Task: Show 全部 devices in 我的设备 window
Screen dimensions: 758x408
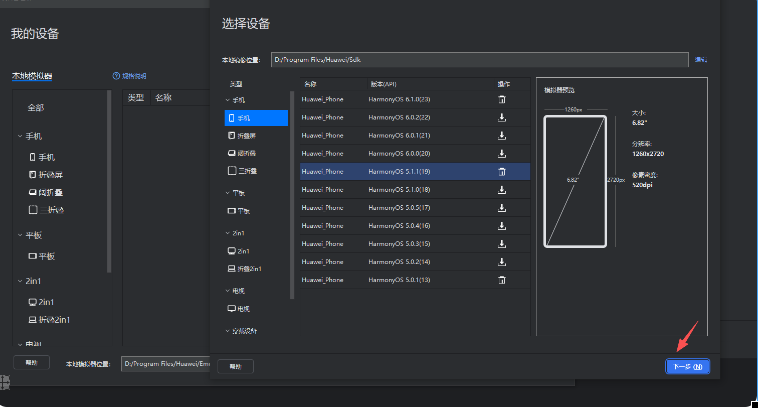Action: (x=36, y=108)
